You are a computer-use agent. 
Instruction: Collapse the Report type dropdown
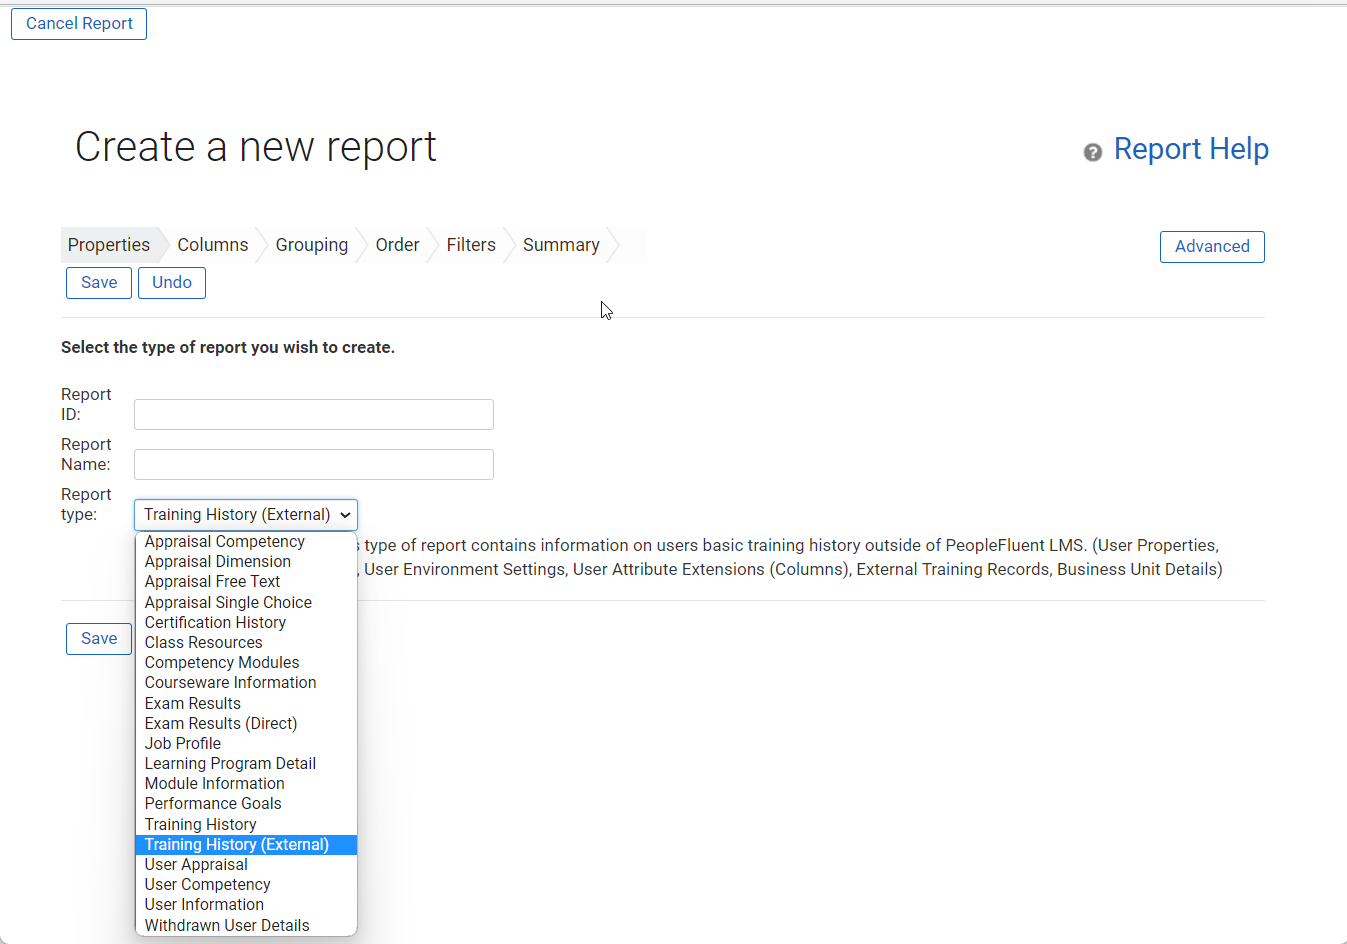pyautogui.click(x=246, y=515)
